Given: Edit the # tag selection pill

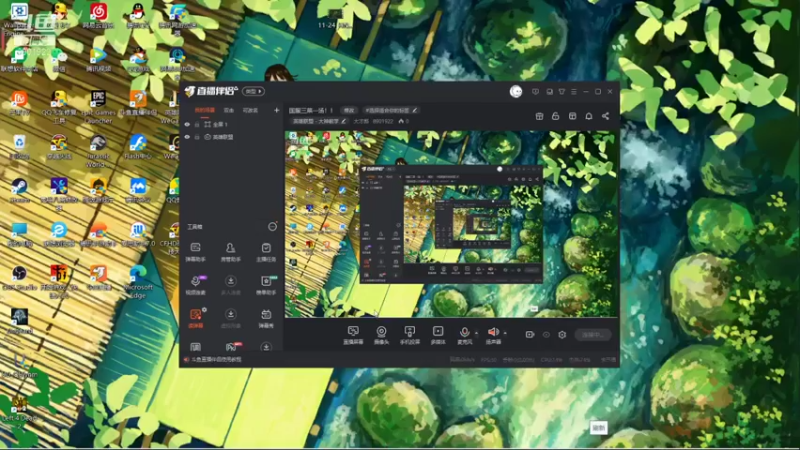Looking at the screenshot, I should [x=391, y=110].
